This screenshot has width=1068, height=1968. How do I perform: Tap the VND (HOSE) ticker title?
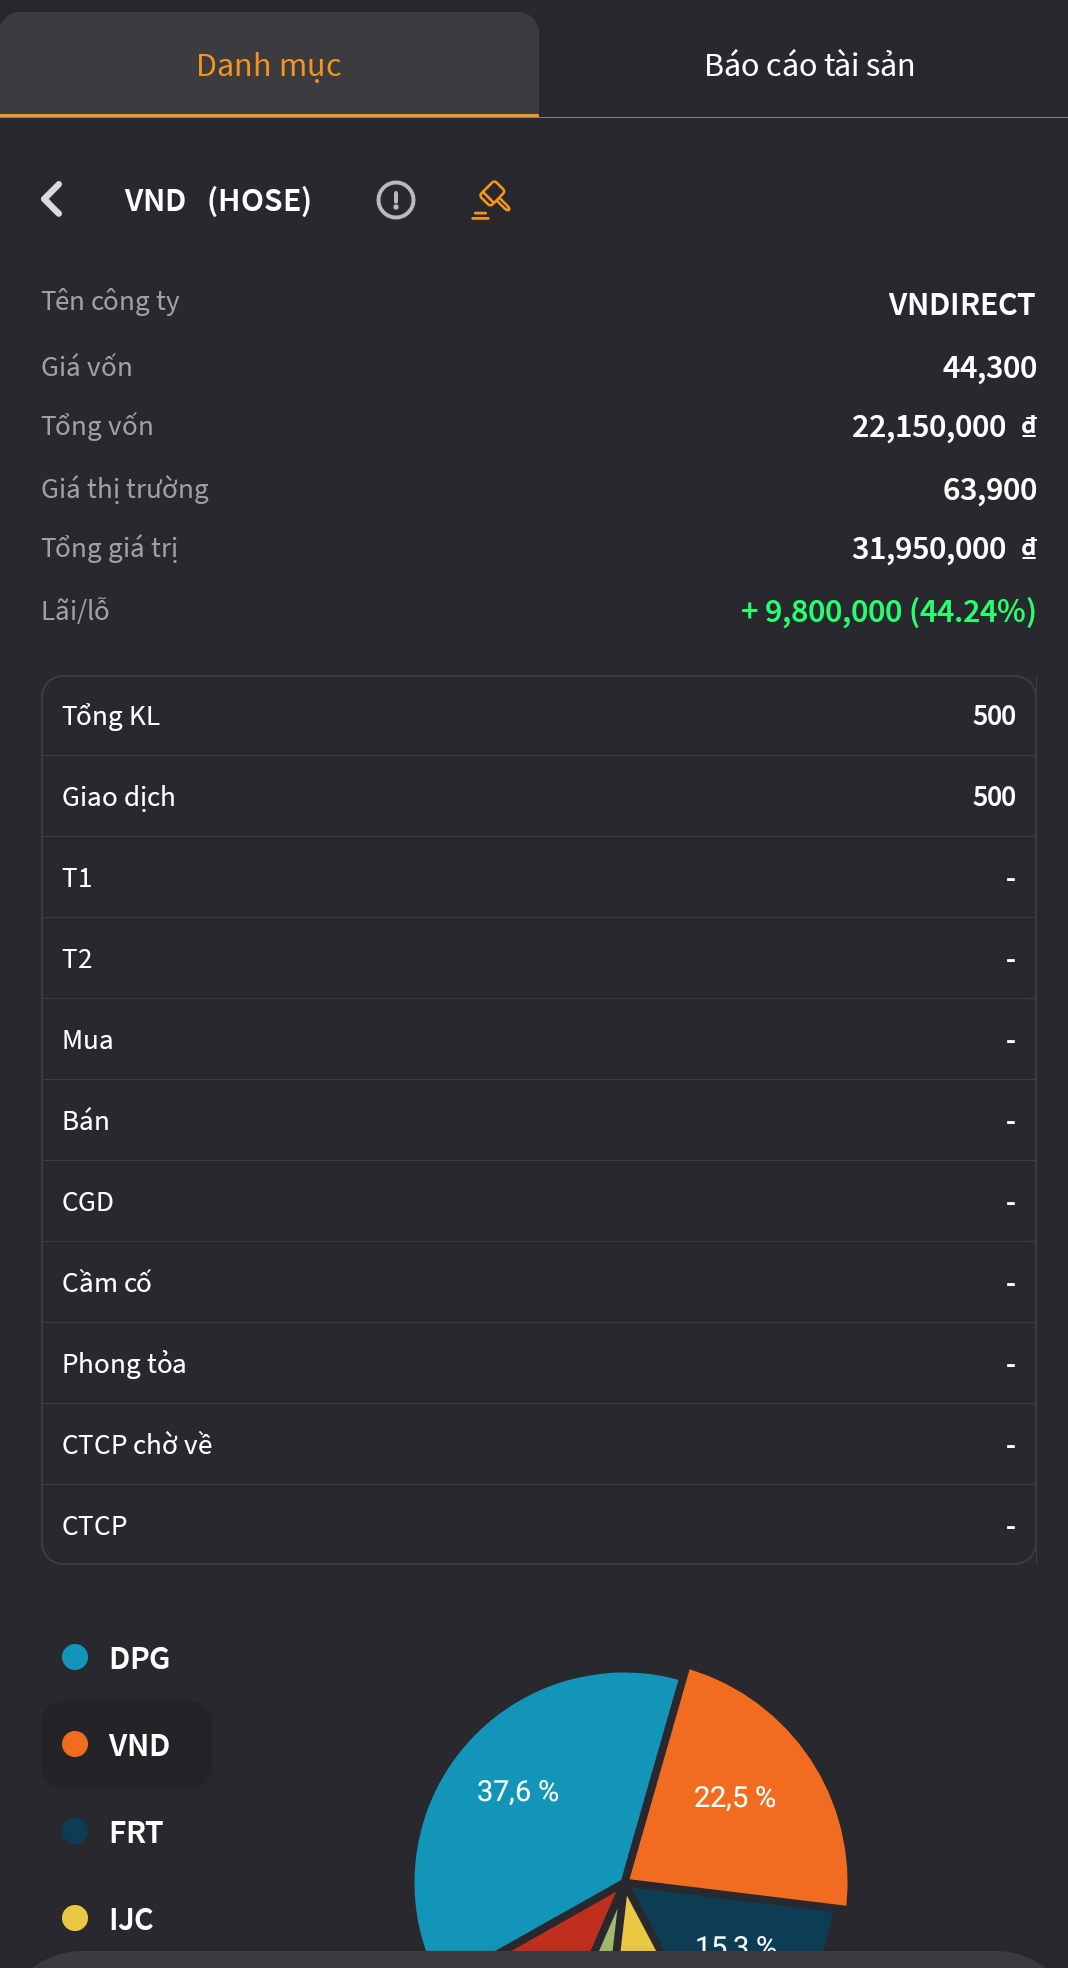[x=218, y=200]
